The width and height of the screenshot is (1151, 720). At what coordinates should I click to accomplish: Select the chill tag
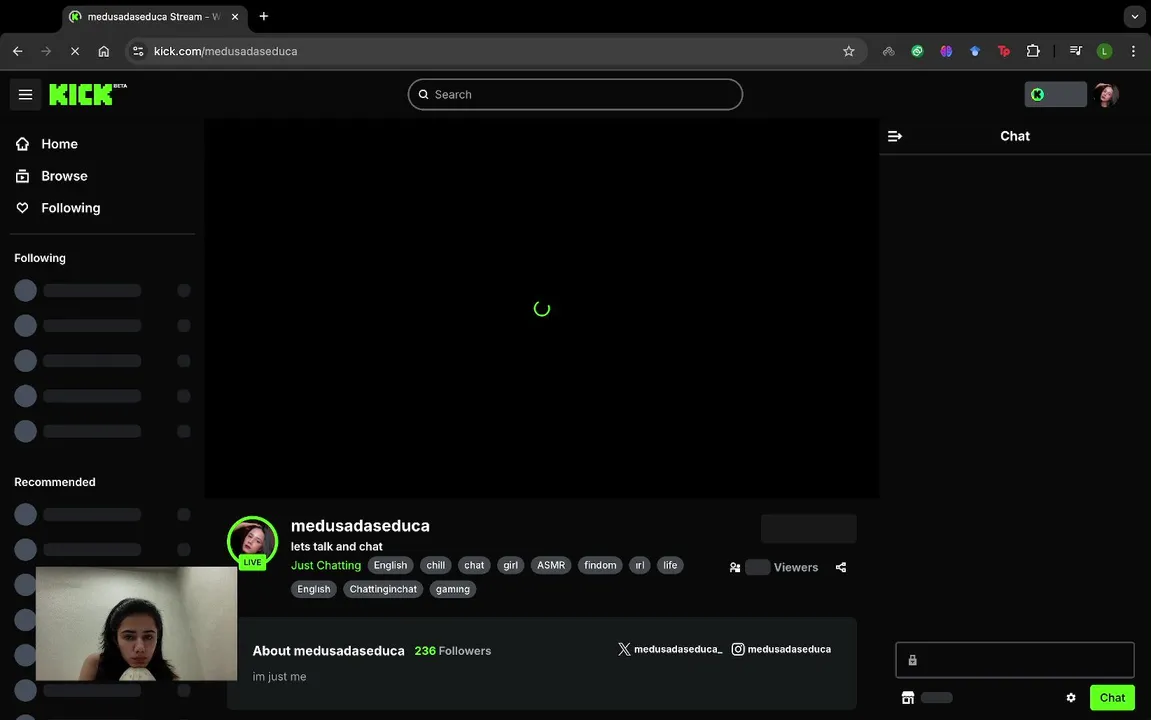[x=436, y=565]
